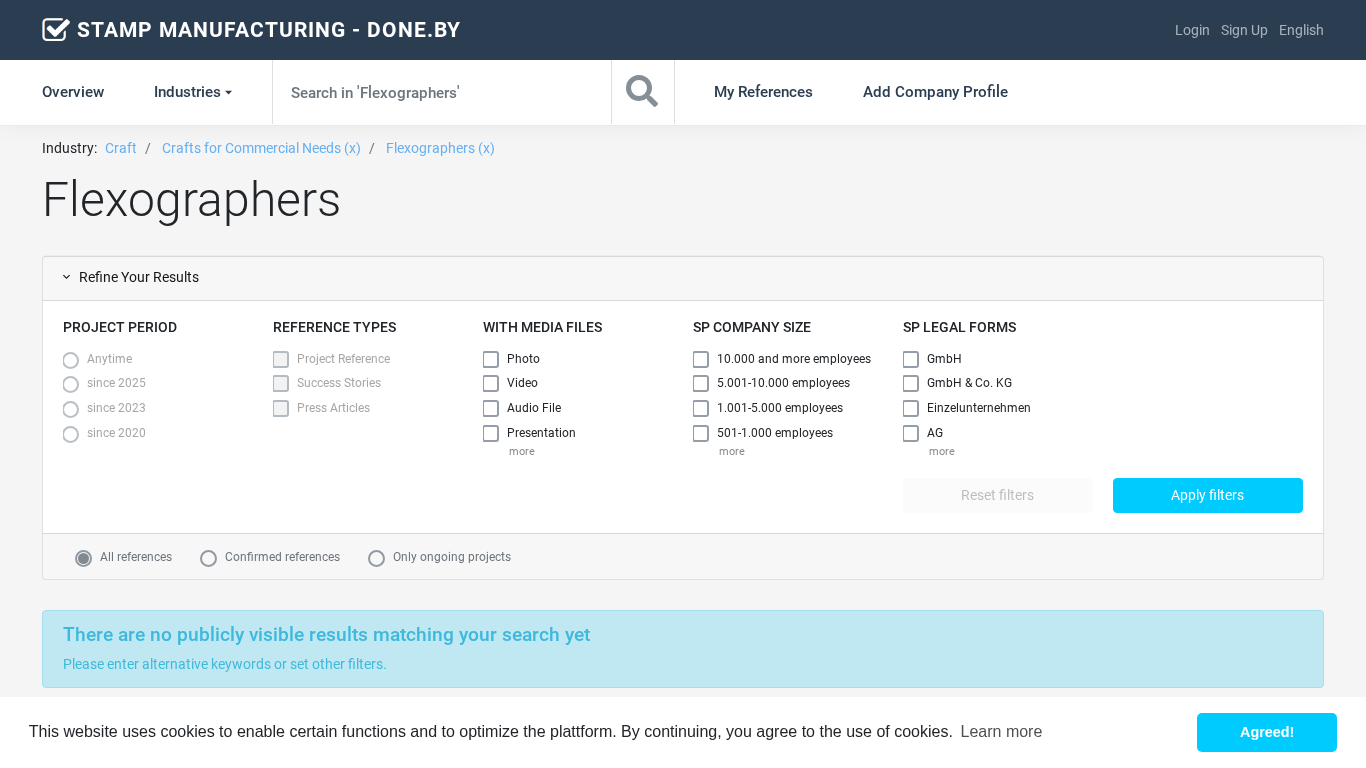Check 10.000 and more employees
This screenshot has width=1366, height=768.
[x=701, y=359]
